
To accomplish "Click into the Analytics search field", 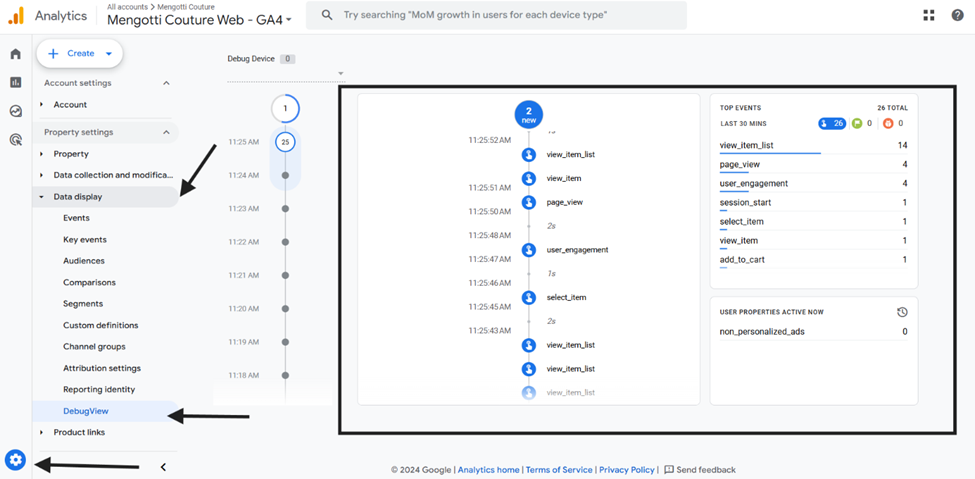I will coord(496,16).
